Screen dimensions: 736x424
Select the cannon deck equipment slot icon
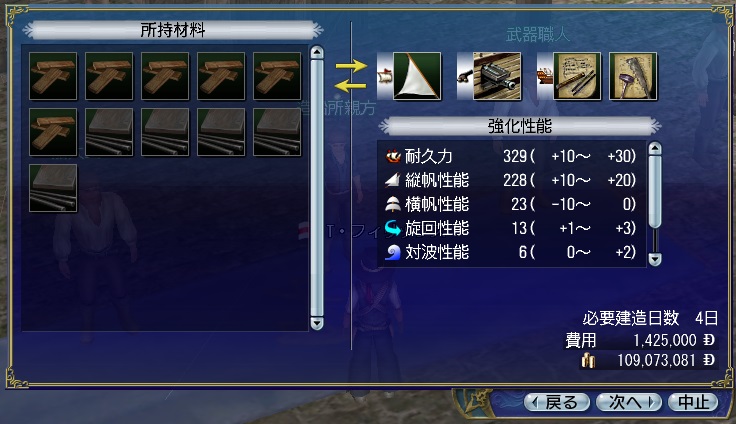pos(497,76)
